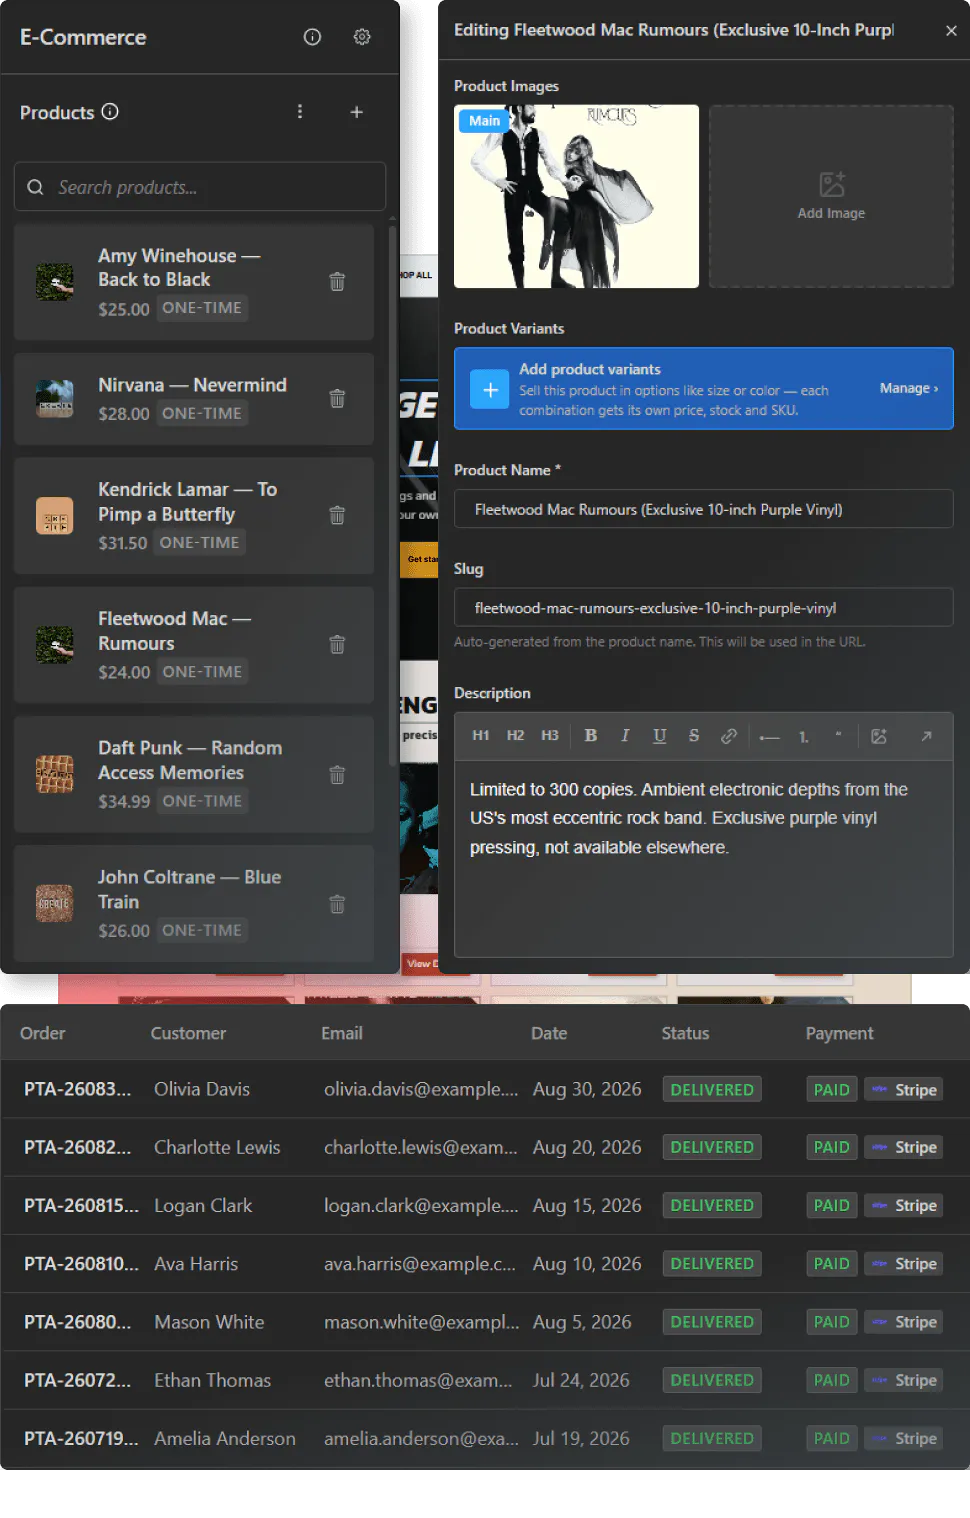
Task: Delete Nirvana Nevermind product
Action: pyautogui.click(x=337, y=398)
